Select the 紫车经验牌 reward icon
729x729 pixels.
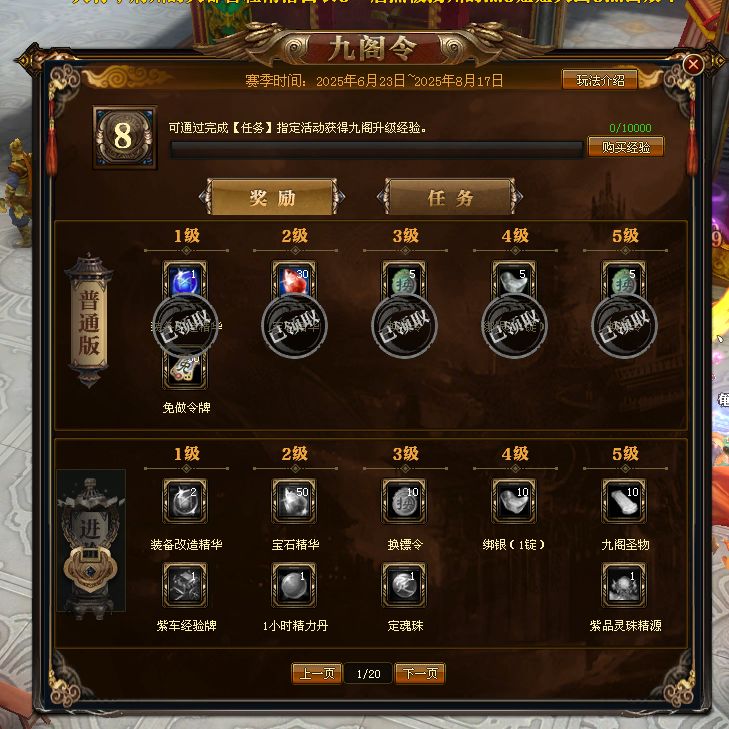coord(185,585)
